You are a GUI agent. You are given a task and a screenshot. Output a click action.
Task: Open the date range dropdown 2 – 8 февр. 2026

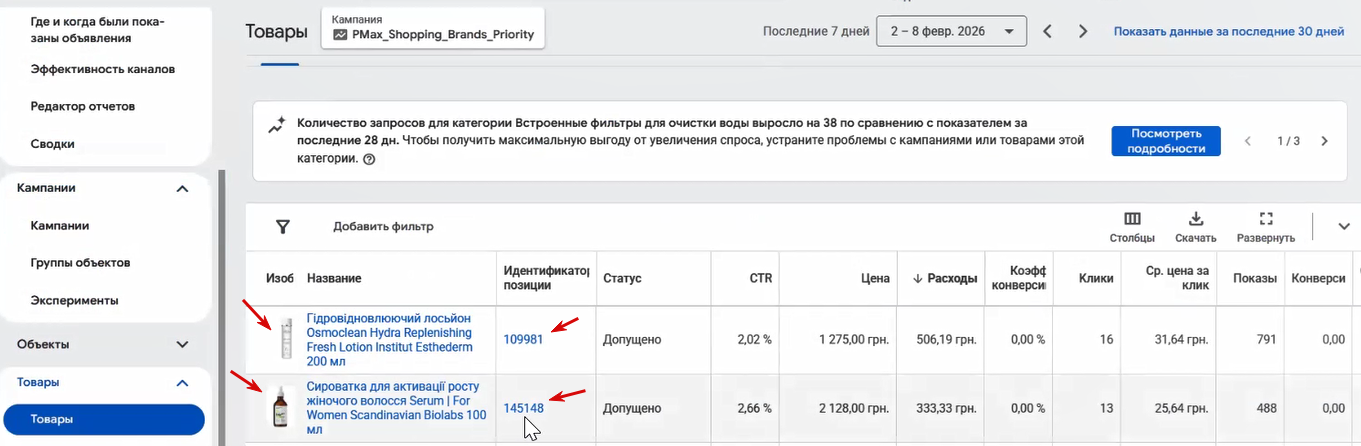(x=951, y=31)
